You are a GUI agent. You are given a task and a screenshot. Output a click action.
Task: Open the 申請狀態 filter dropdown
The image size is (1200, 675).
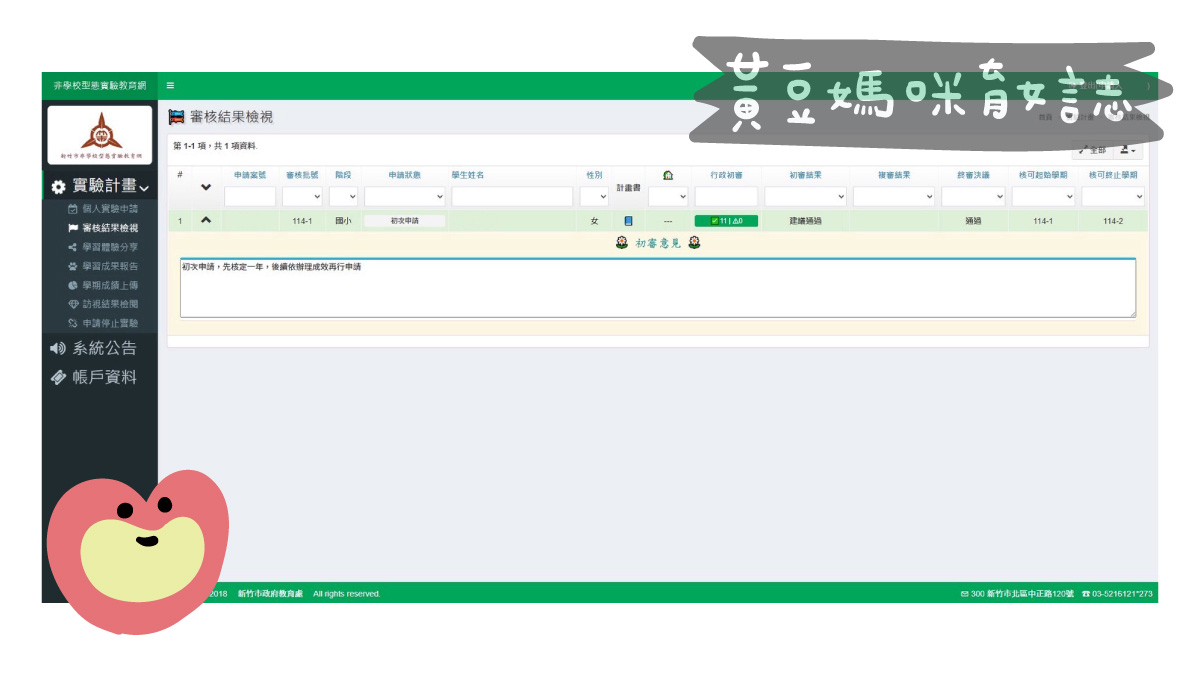pos(405,196)
